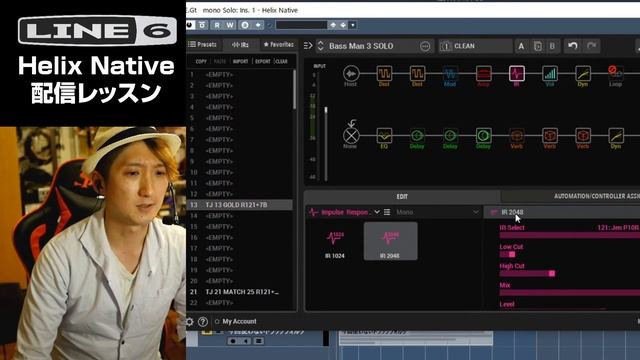This screenshot has height=360, width=640.
Task: Open the EDIT tab
Action: tap(402, 197)
